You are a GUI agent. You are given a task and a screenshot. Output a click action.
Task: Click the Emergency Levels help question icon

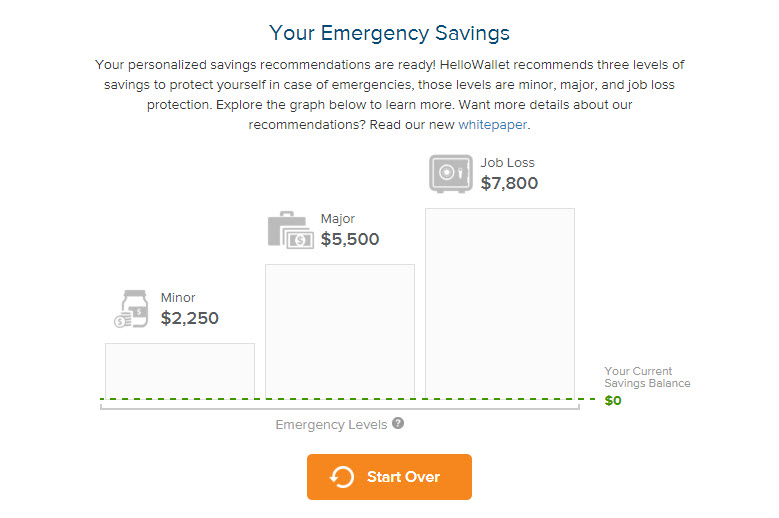click(x=398, y=423)
